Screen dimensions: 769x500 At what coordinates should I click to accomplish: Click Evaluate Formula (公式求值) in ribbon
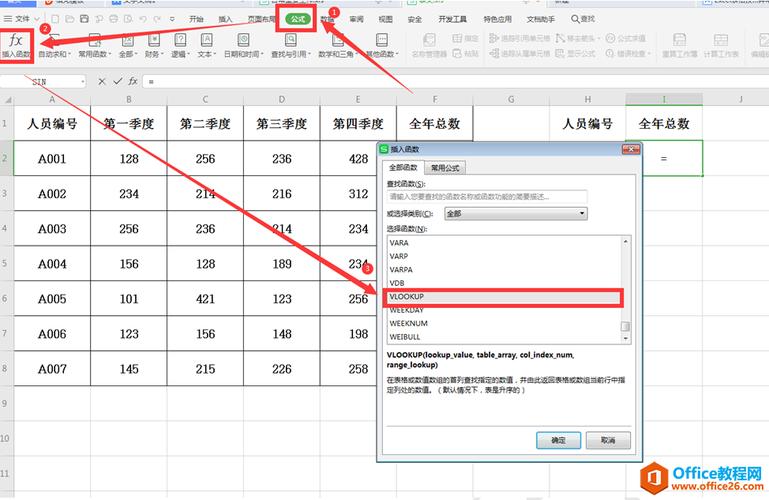[625, 38]
